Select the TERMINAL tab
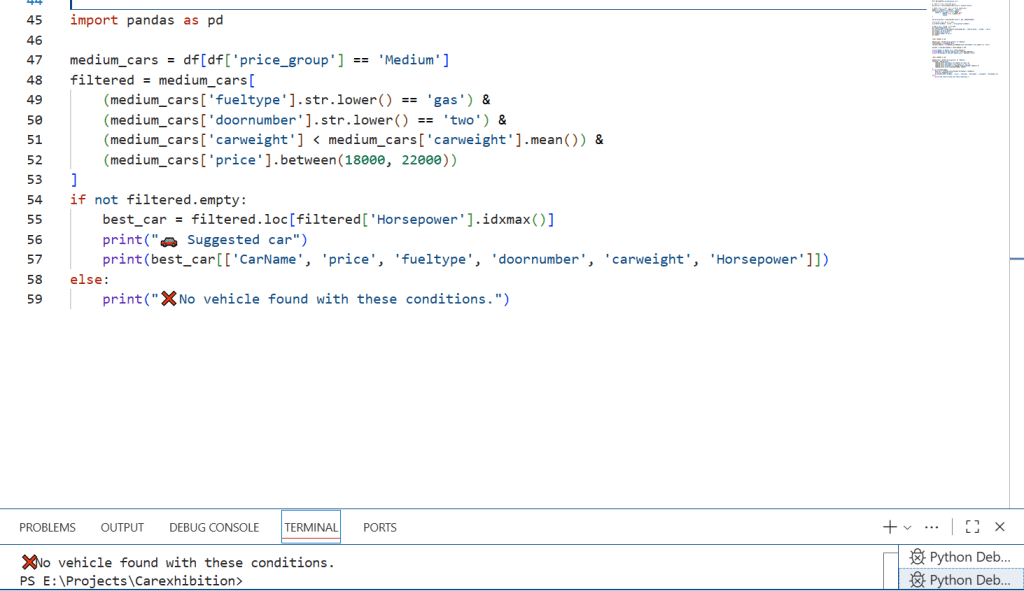This screenshot has width=1024, height=591. [311, 527]
